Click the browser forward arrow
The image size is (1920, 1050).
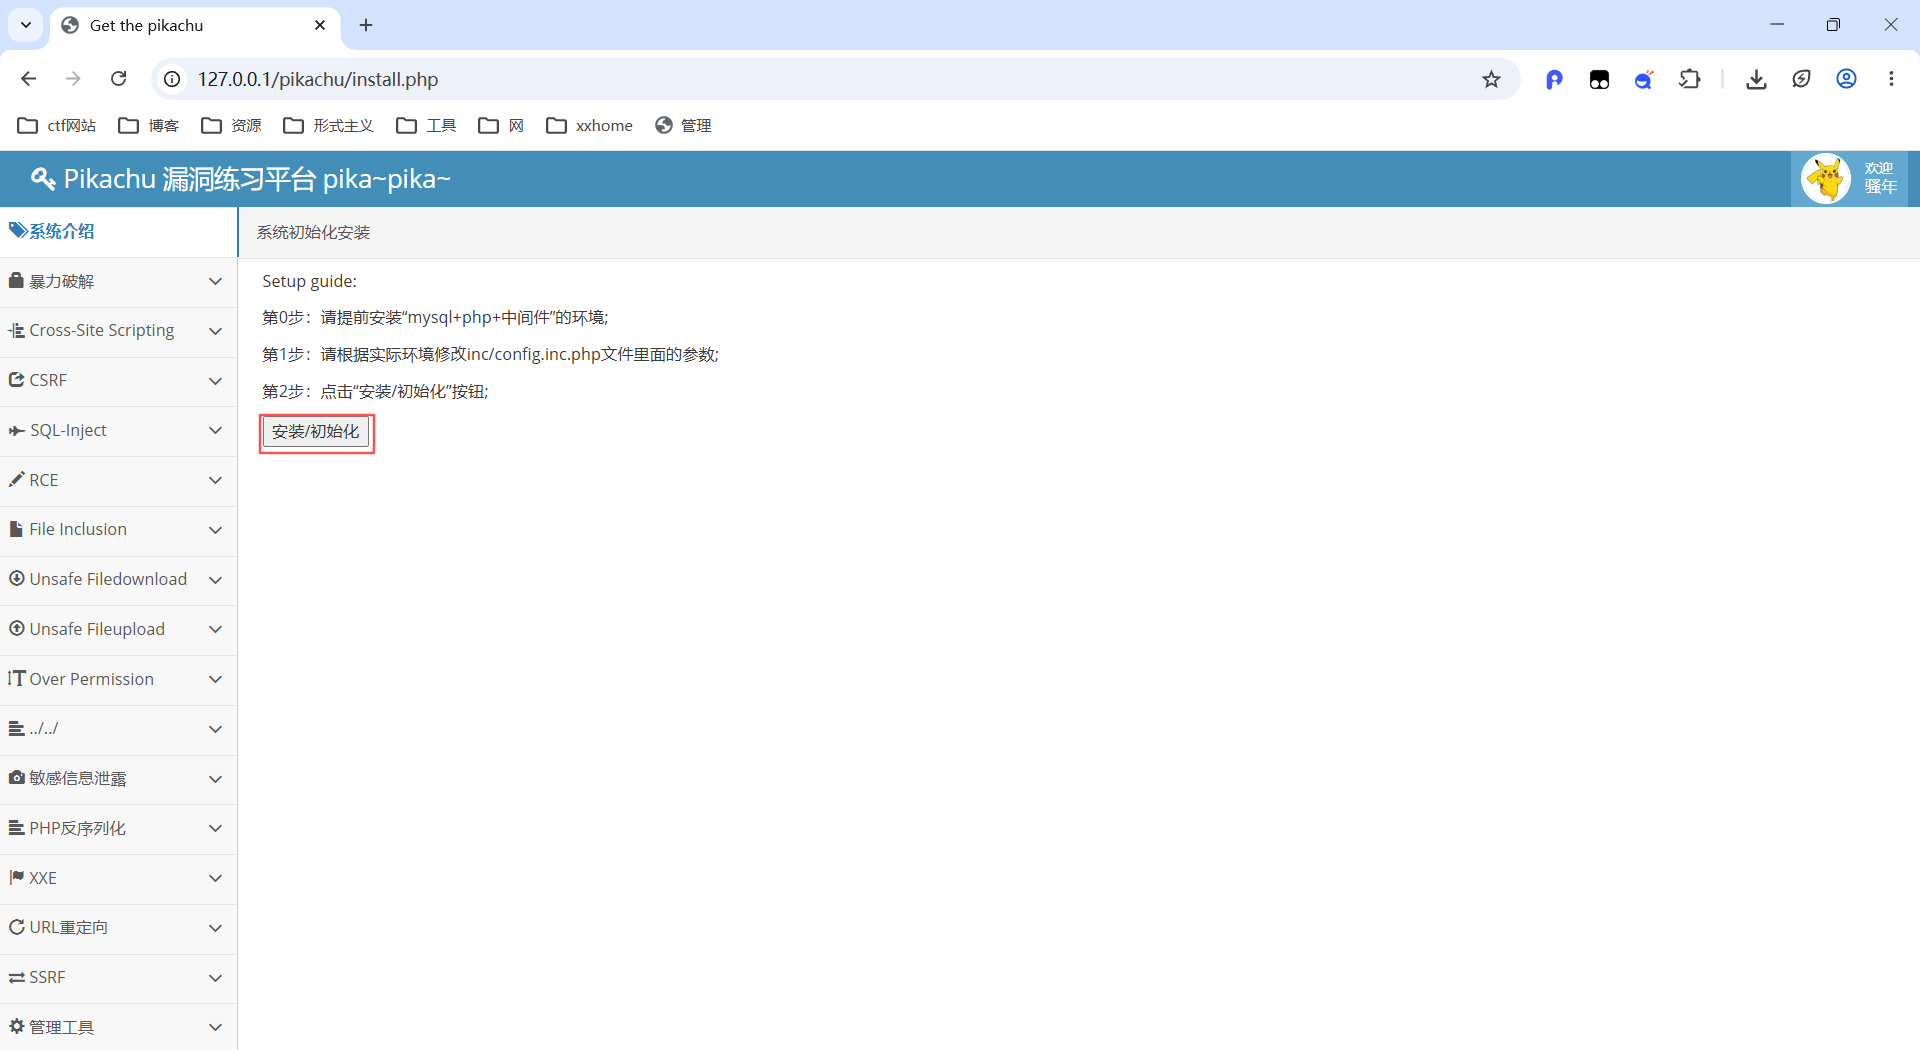[x=73, y=79]
